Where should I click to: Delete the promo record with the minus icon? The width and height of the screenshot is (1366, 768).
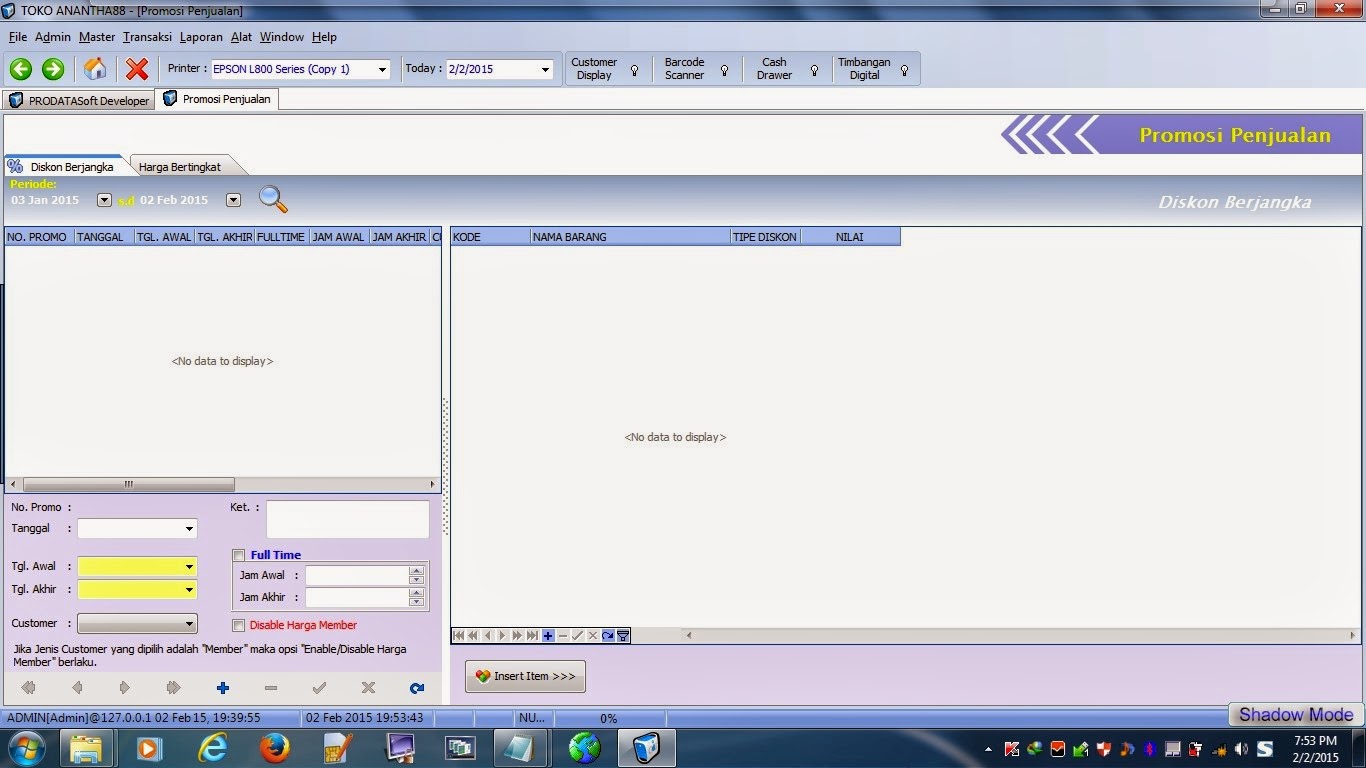(x=270, y=688)
